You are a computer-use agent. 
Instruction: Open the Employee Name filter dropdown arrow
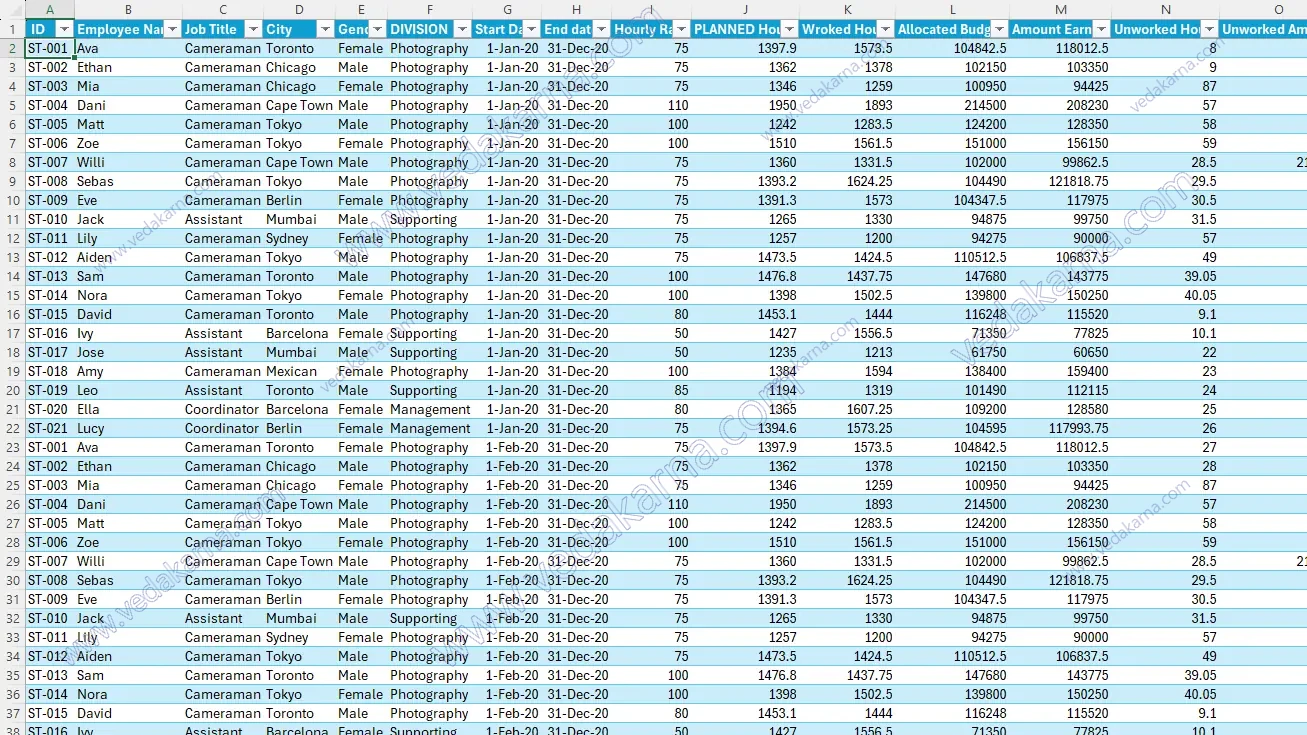tap(172, 29)
